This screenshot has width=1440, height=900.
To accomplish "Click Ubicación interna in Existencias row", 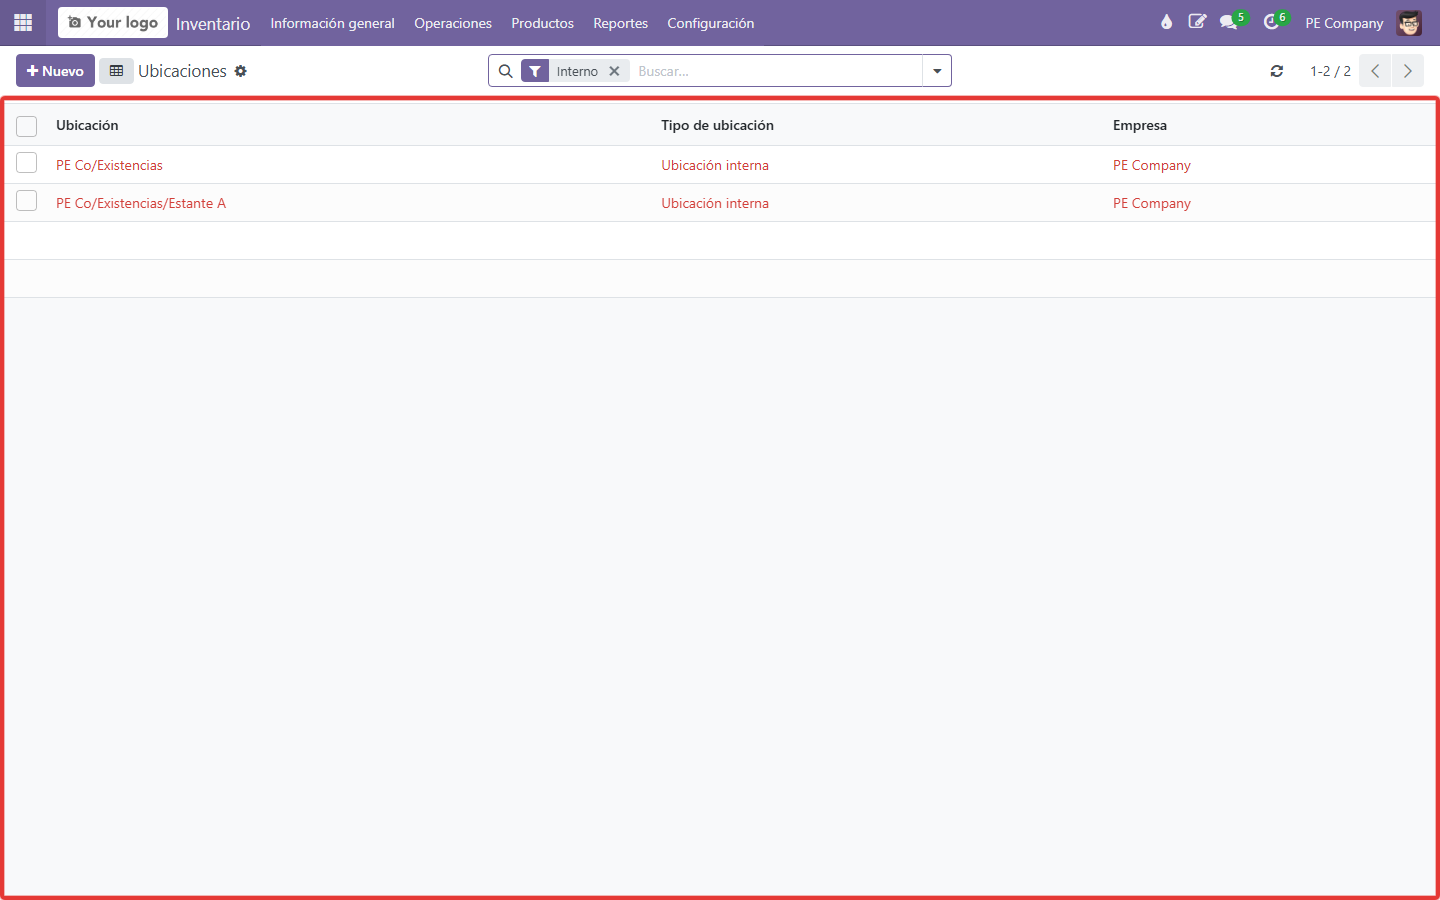I will [x=715, y=165].
